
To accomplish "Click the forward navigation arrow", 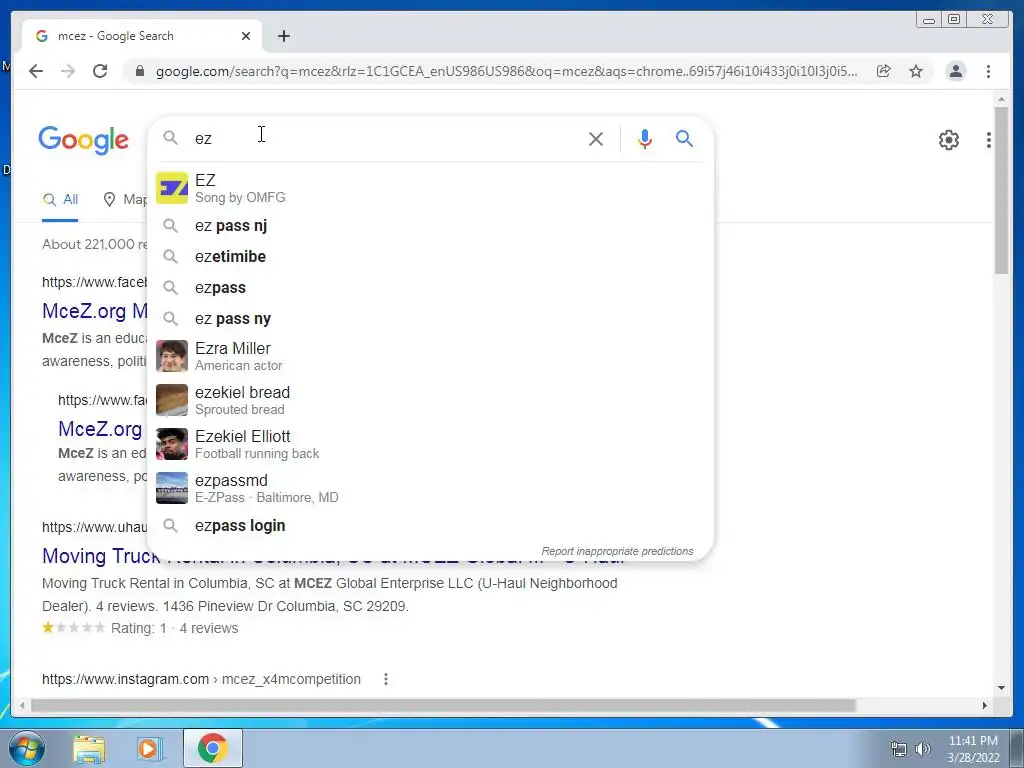I will 68,71.
